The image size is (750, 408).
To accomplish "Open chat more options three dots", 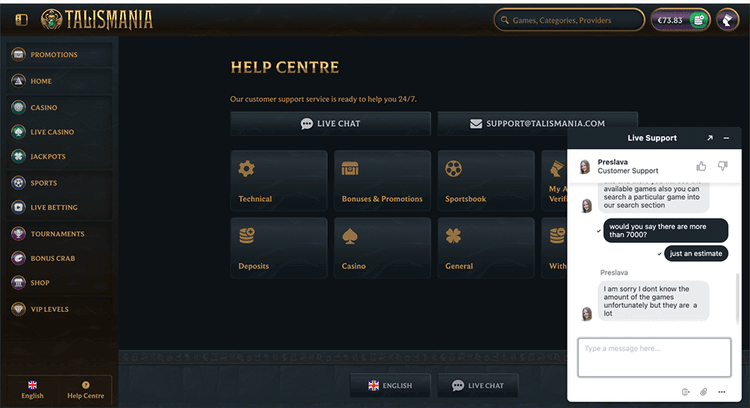I will pyautogui.click(x=722, y=392).
